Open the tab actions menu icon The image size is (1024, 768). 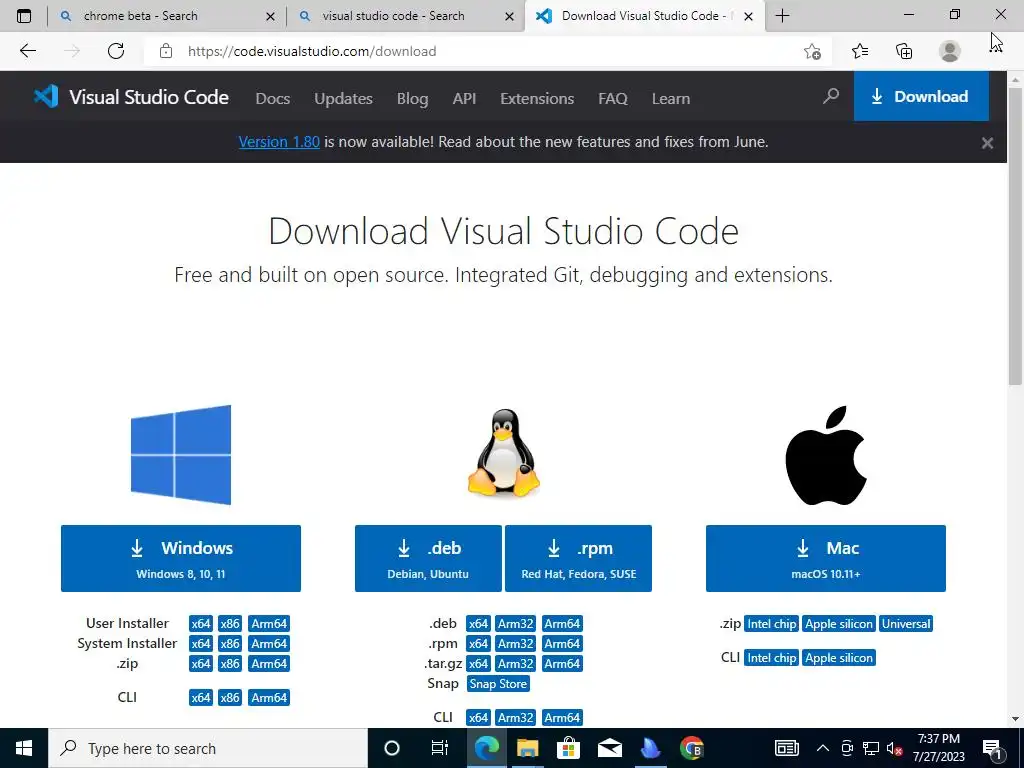pos(24,16)
